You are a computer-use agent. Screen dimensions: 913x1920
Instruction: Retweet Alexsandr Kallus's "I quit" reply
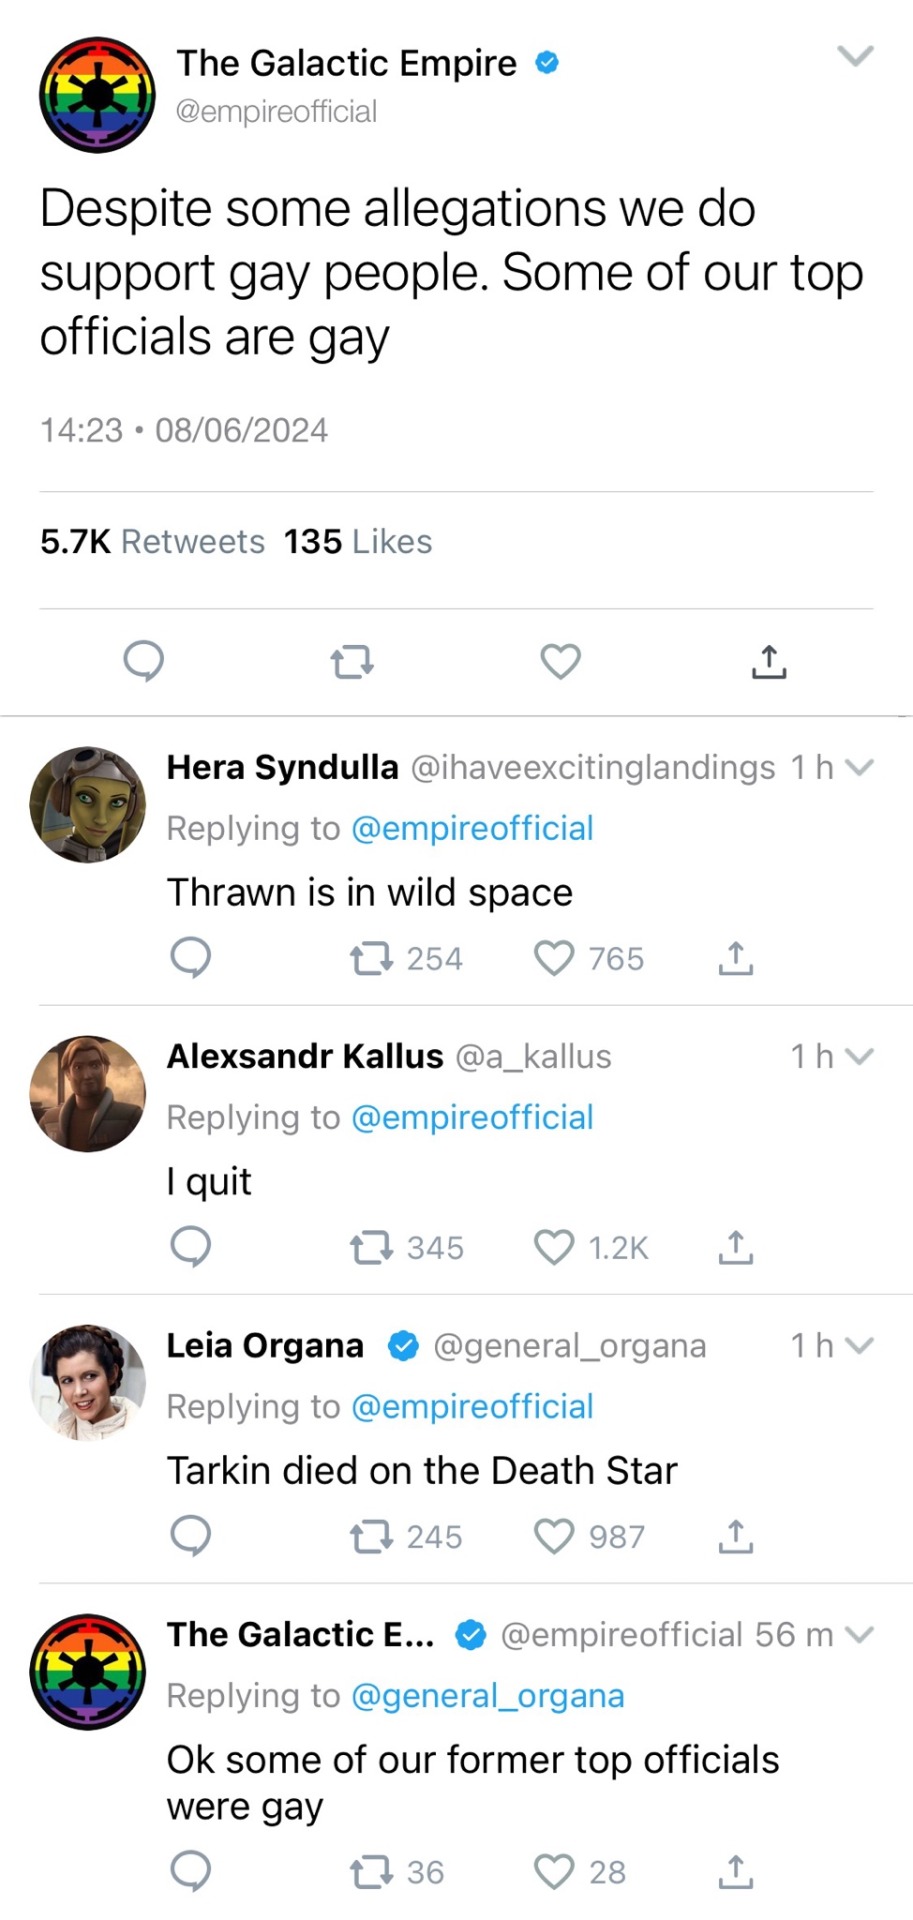[370, 1247]
